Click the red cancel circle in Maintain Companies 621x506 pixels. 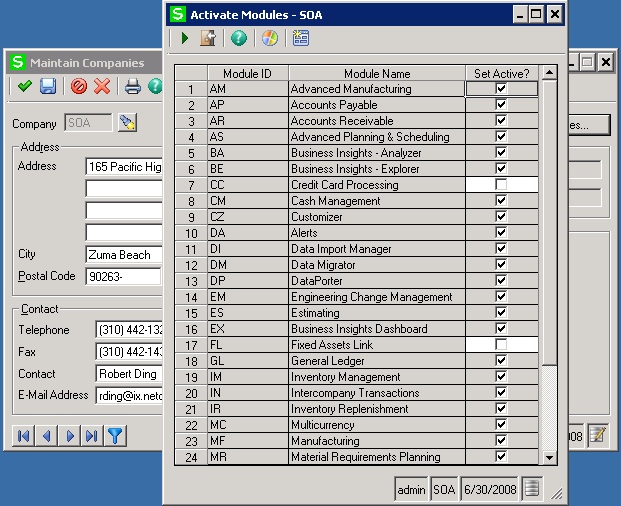79,86
